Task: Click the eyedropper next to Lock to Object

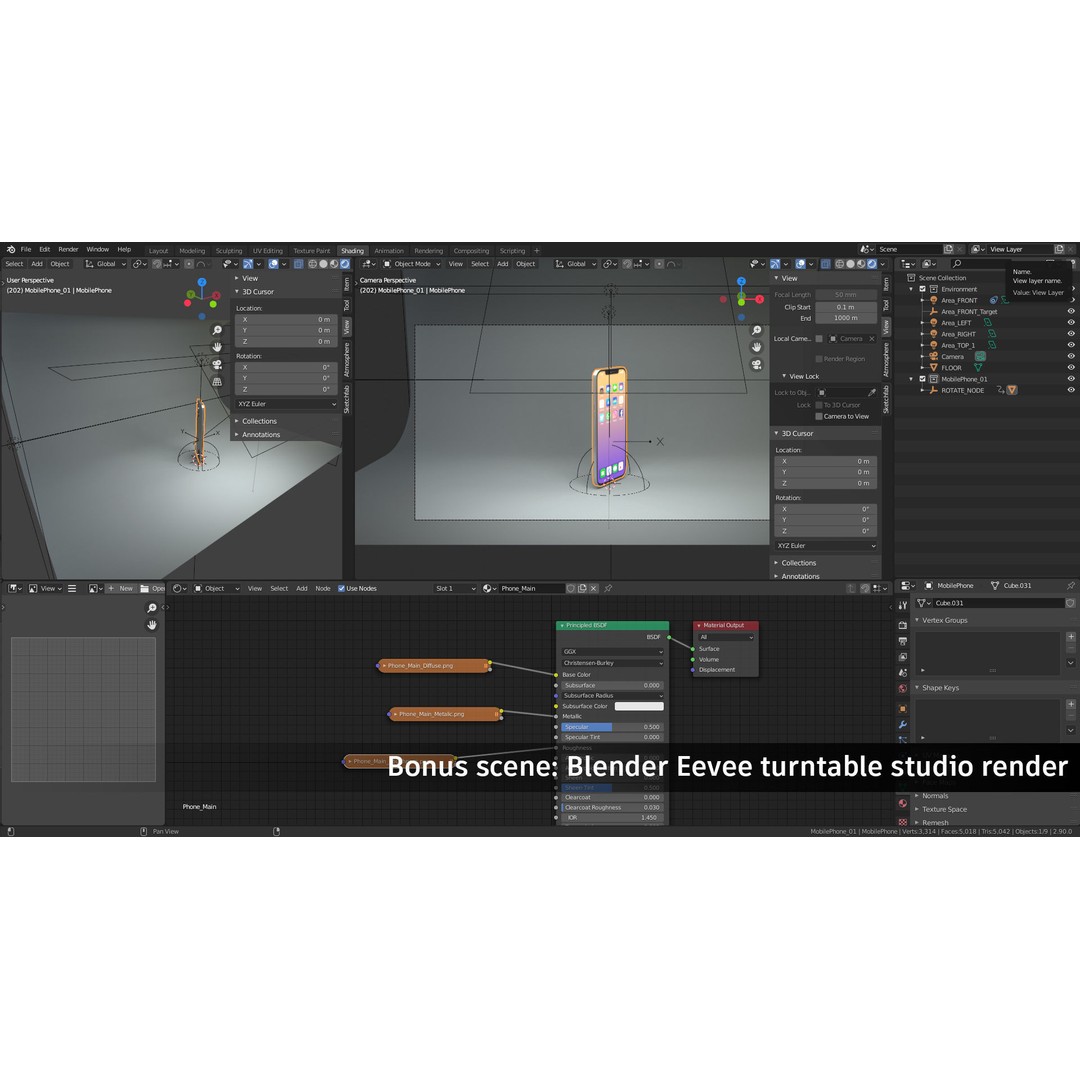Action: click(872, 393)
